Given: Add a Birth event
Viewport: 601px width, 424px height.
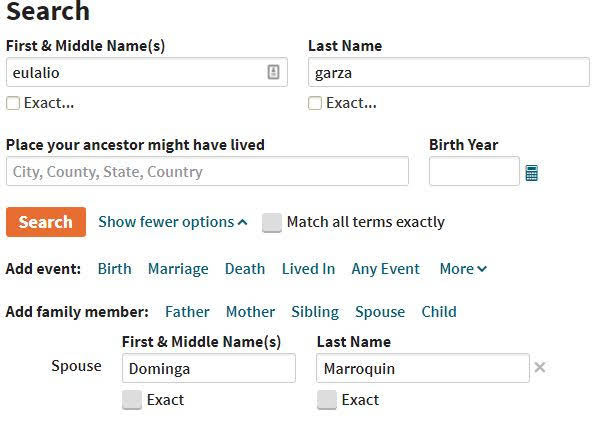Looking at the screenshot, I should (x=114, y=269).
